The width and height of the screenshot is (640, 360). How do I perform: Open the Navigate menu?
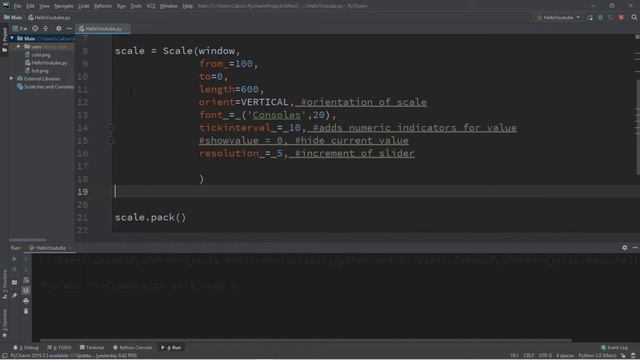tap(63, 6)
